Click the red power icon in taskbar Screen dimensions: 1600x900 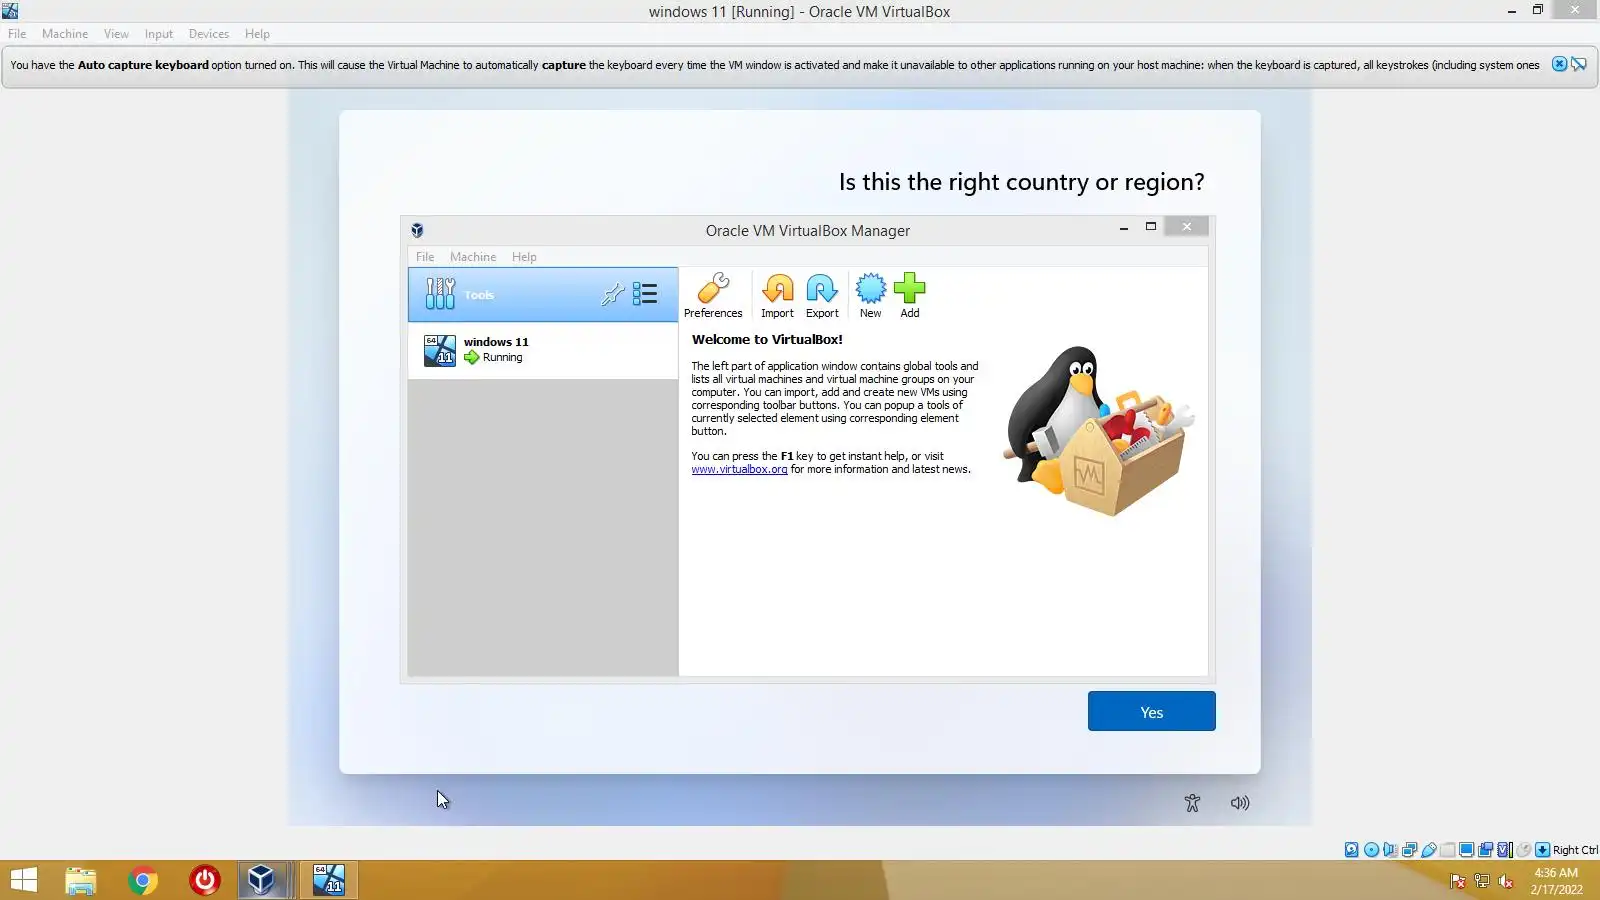tap(205, 880)
